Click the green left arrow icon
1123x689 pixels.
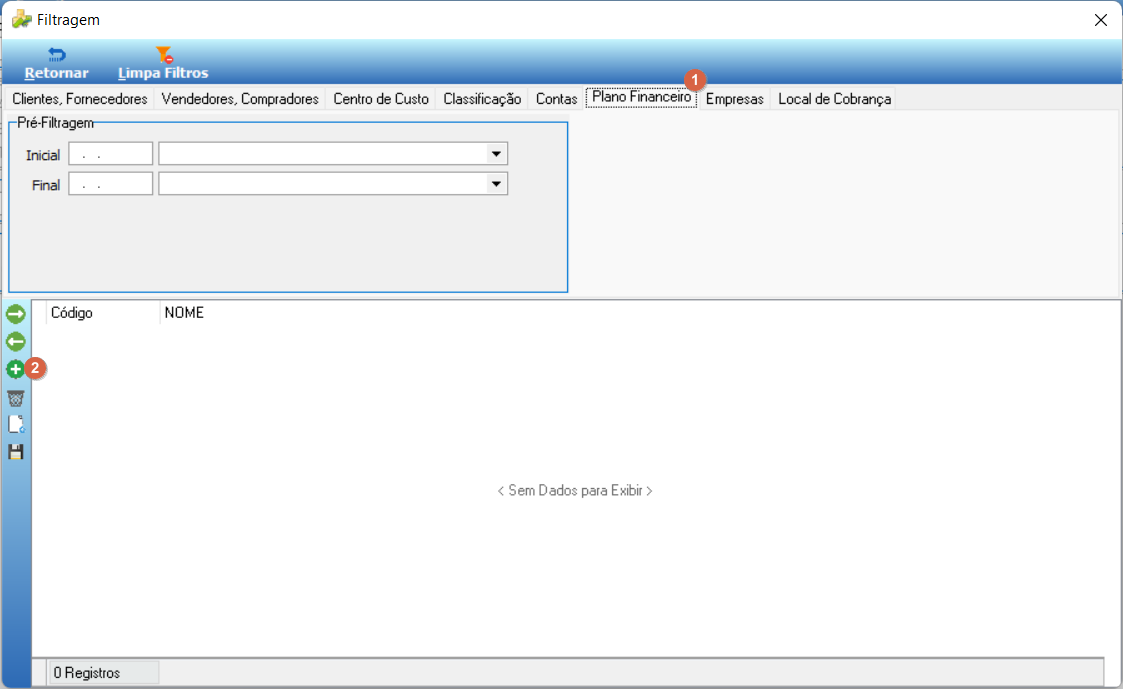pyautogui.click(x=16, y=342)
